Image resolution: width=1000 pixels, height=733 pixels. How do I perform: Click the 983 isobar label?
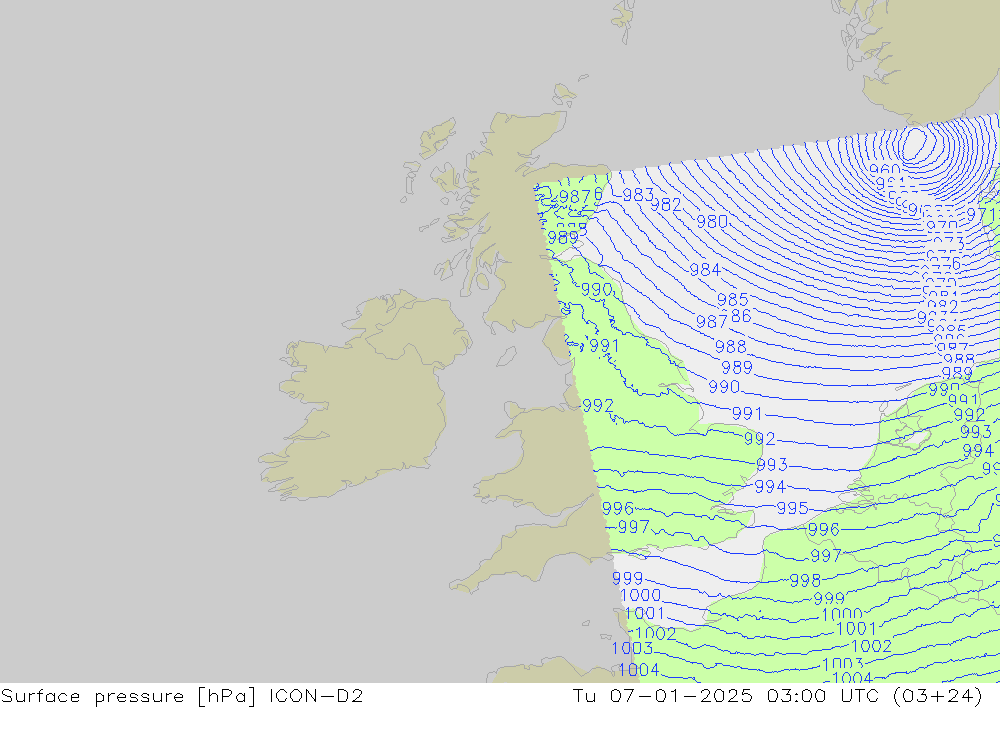coord(638,195)
